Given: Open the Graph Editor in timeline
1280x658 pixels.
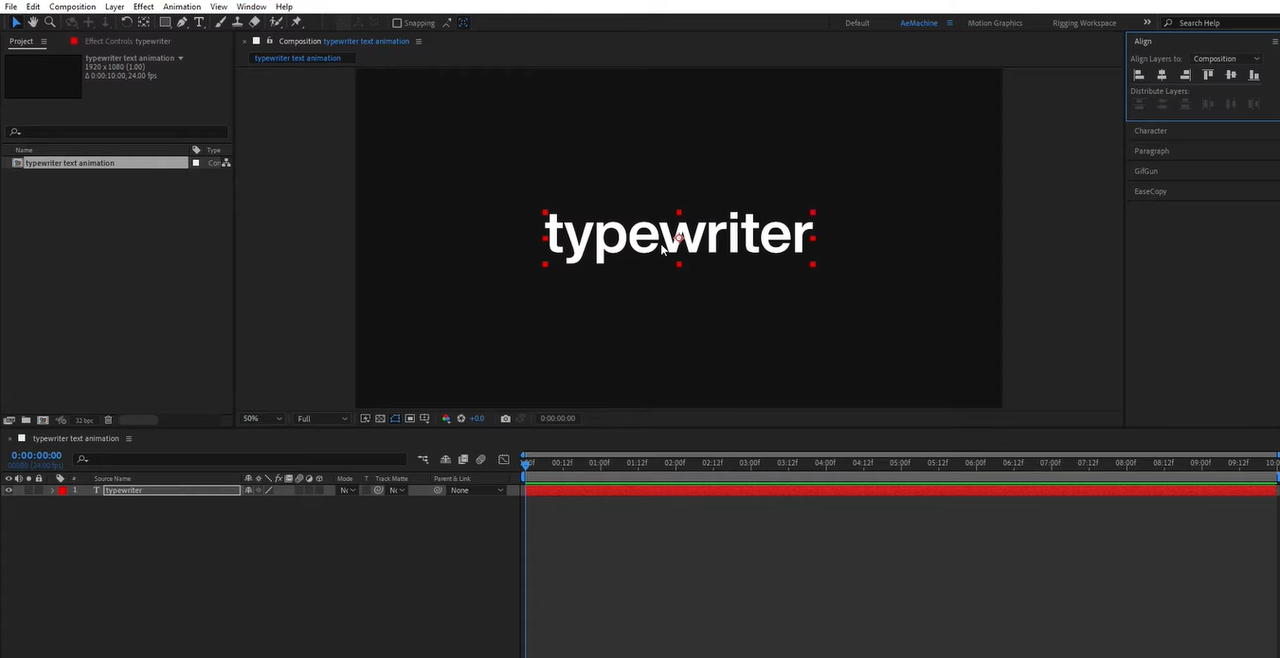Looking at the screenshot, I should pyautogui.click(x=504, y=460).
